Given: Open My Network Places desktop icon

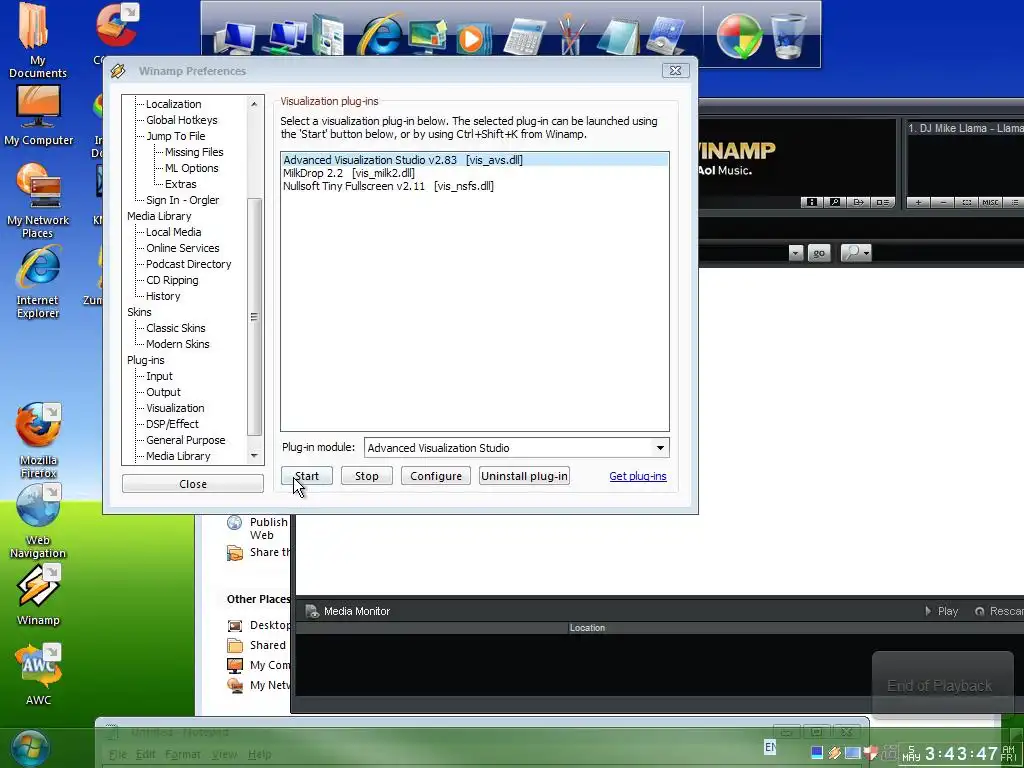Looking at the screenshot, I should click(x=38, y=201).
